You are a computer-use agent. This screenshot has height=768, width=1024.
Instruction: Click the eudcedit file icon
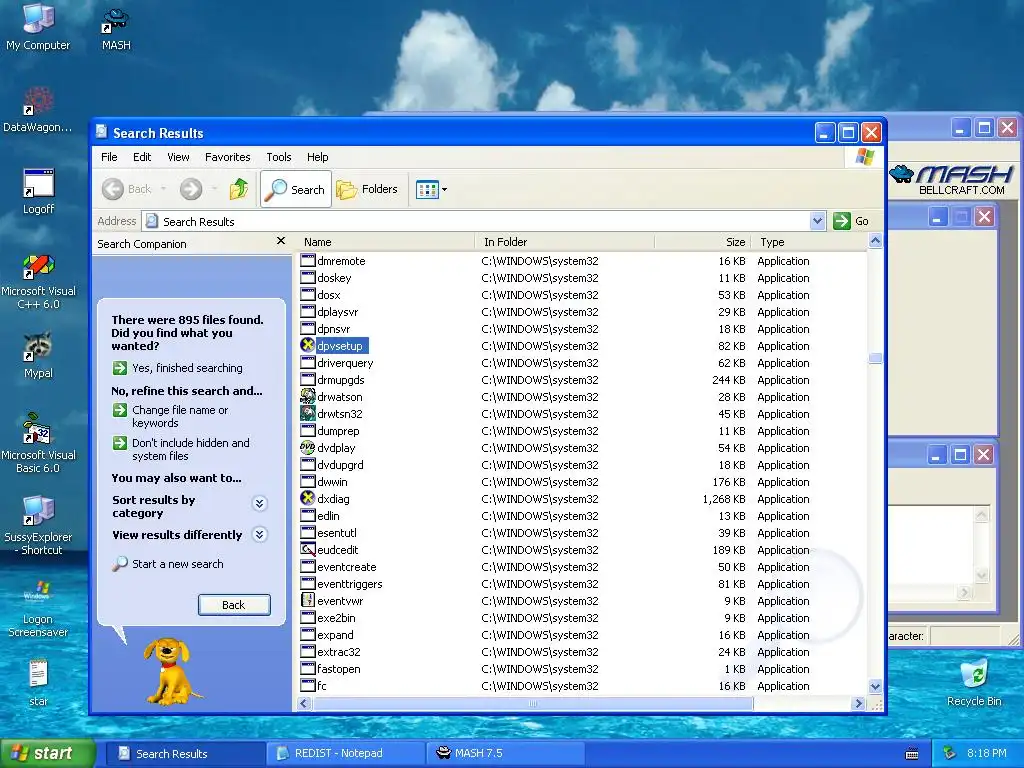click(x=308, y=549)
